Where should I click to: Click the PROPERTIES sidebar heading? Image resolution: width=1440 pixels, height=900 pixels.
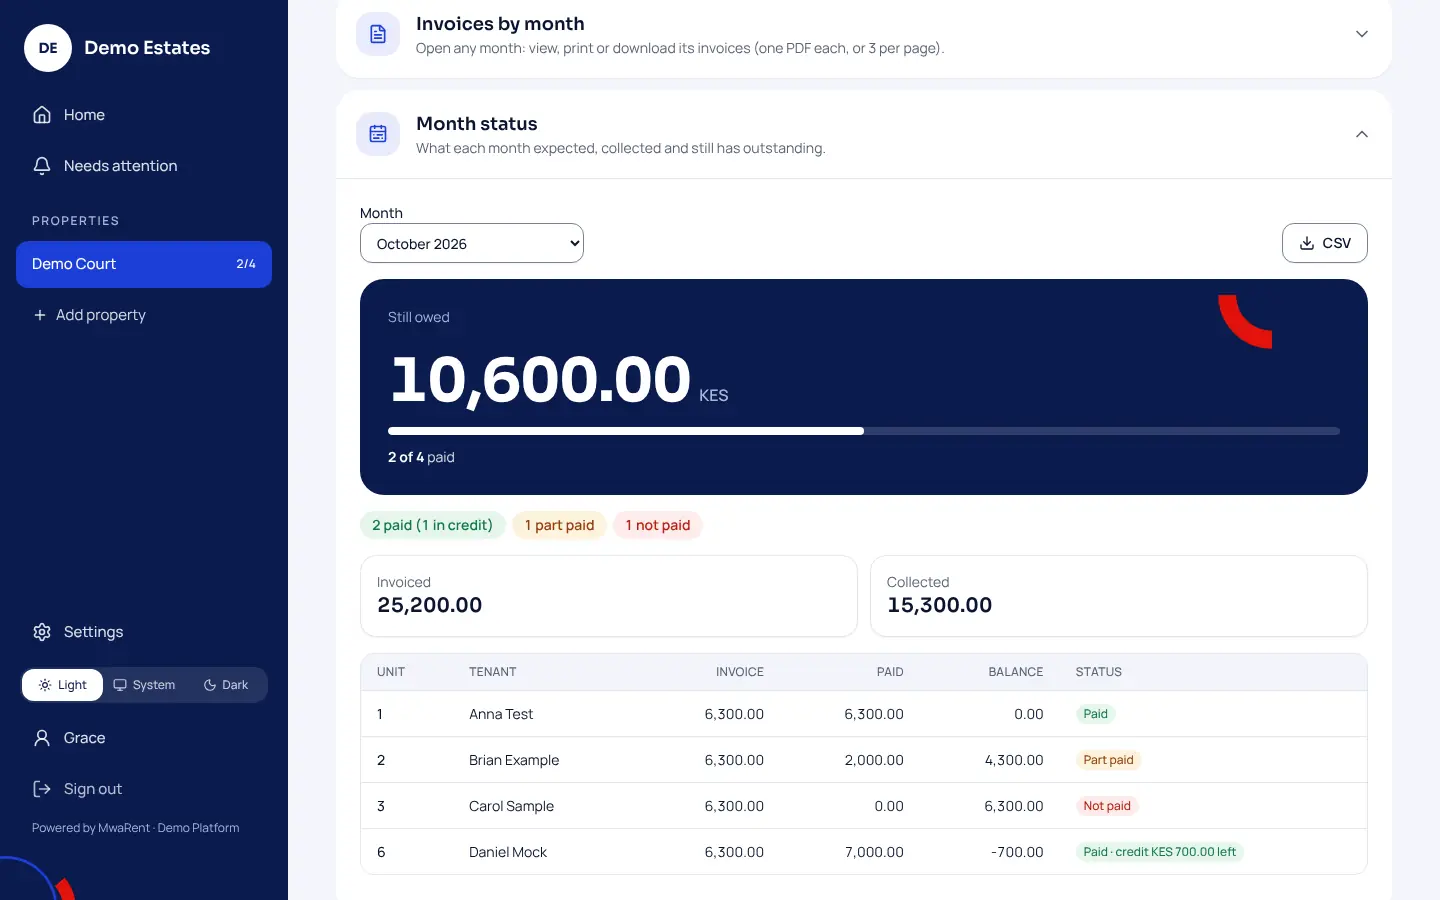(75, 221)
